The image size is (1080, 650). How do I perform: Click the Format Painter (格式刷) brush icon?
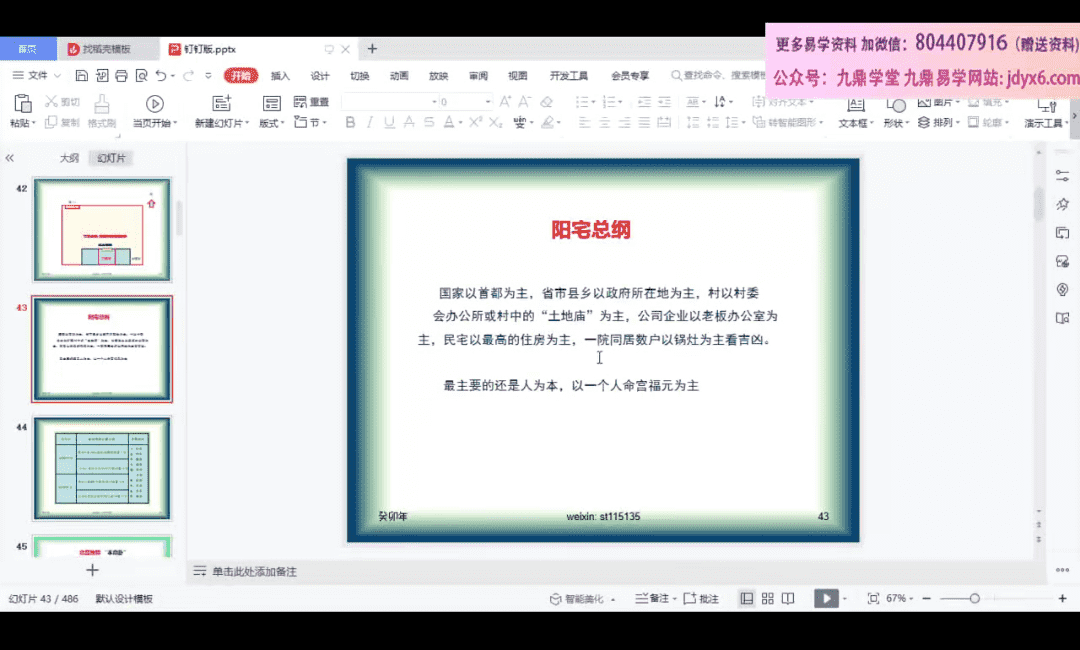102,104
